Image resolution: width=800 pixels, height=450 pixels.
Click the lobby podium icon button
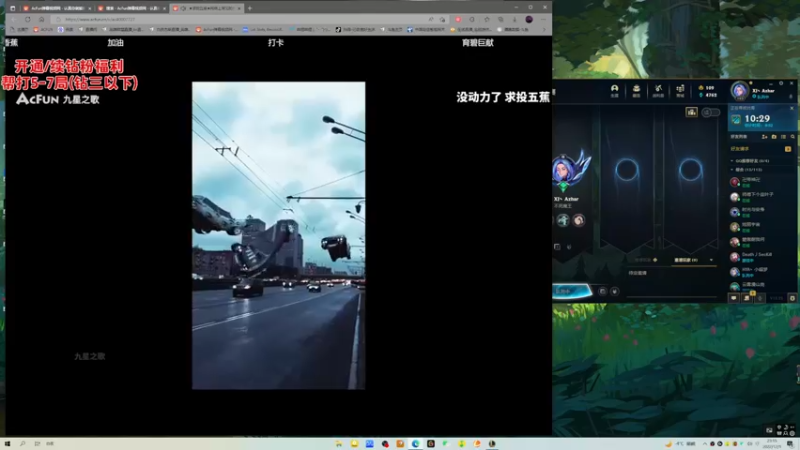tap(691, 112)
